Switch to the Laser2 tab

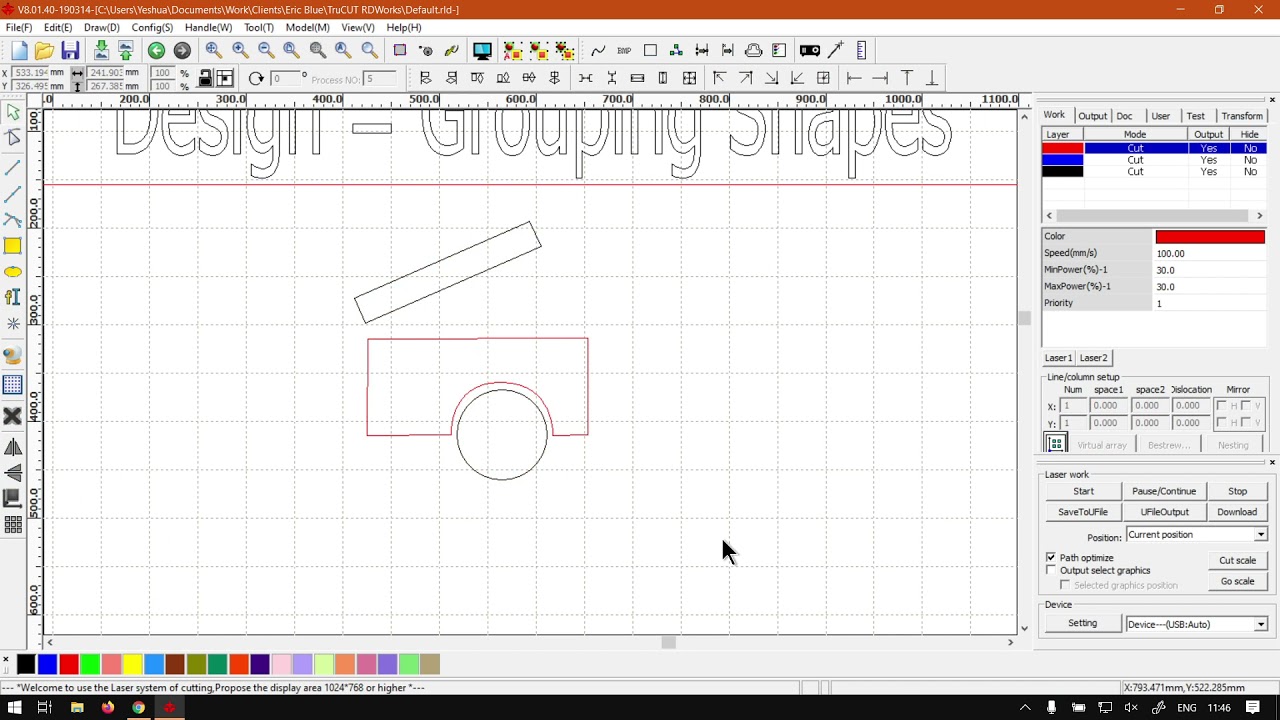[x=1093, y=358]
